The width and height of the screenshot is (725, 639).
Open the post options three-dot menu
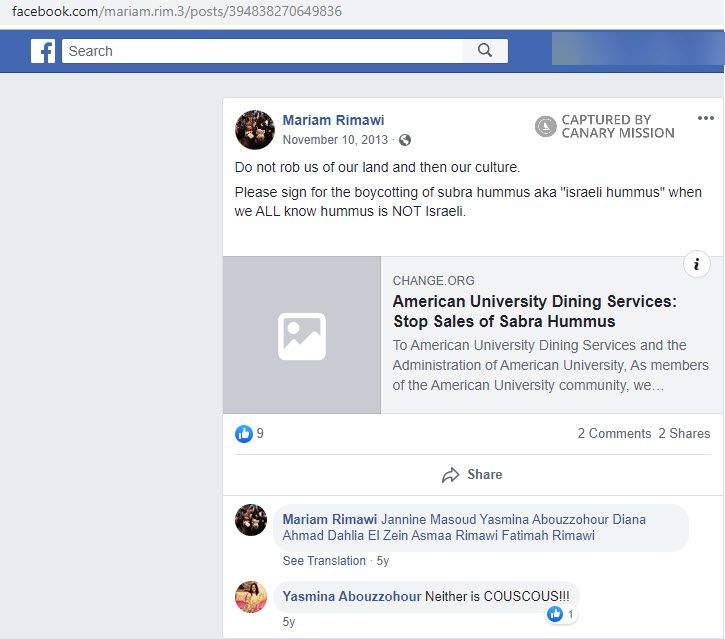706,118
